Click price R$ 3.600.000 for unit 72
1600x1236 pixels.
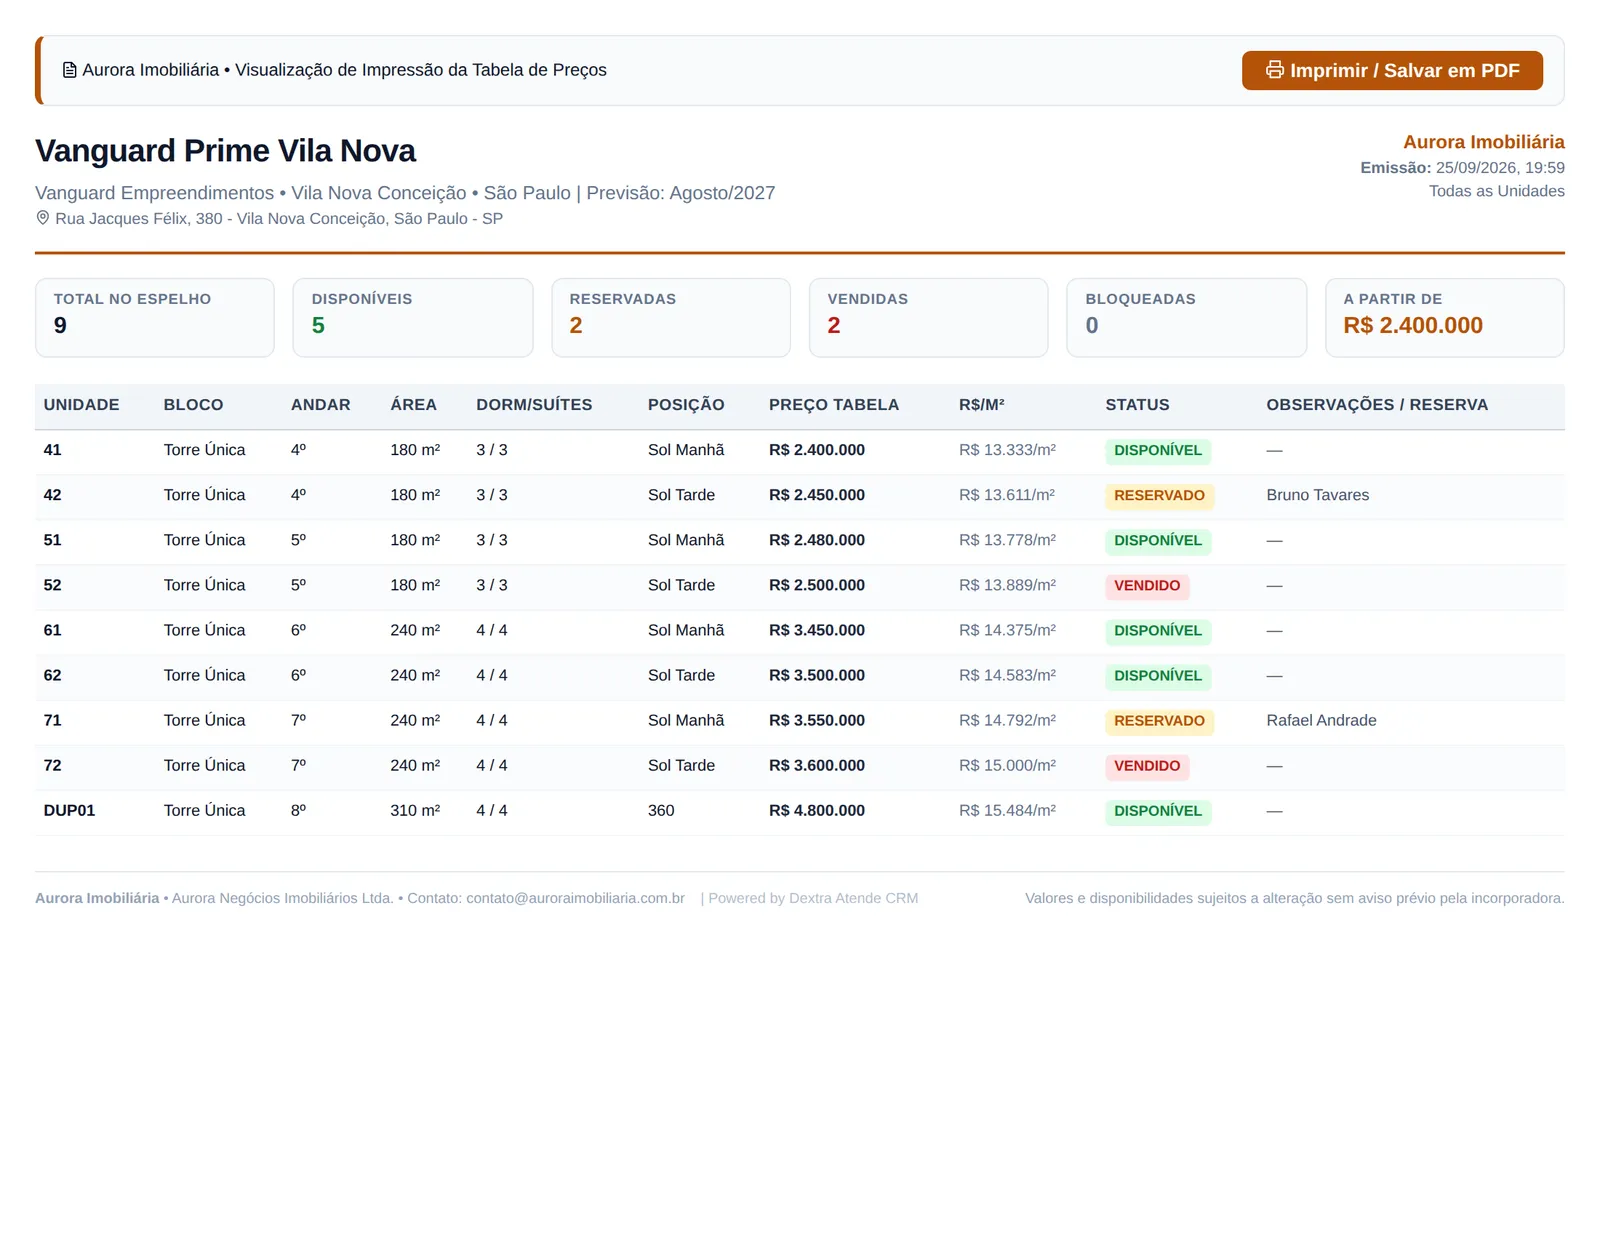(817, 766)
